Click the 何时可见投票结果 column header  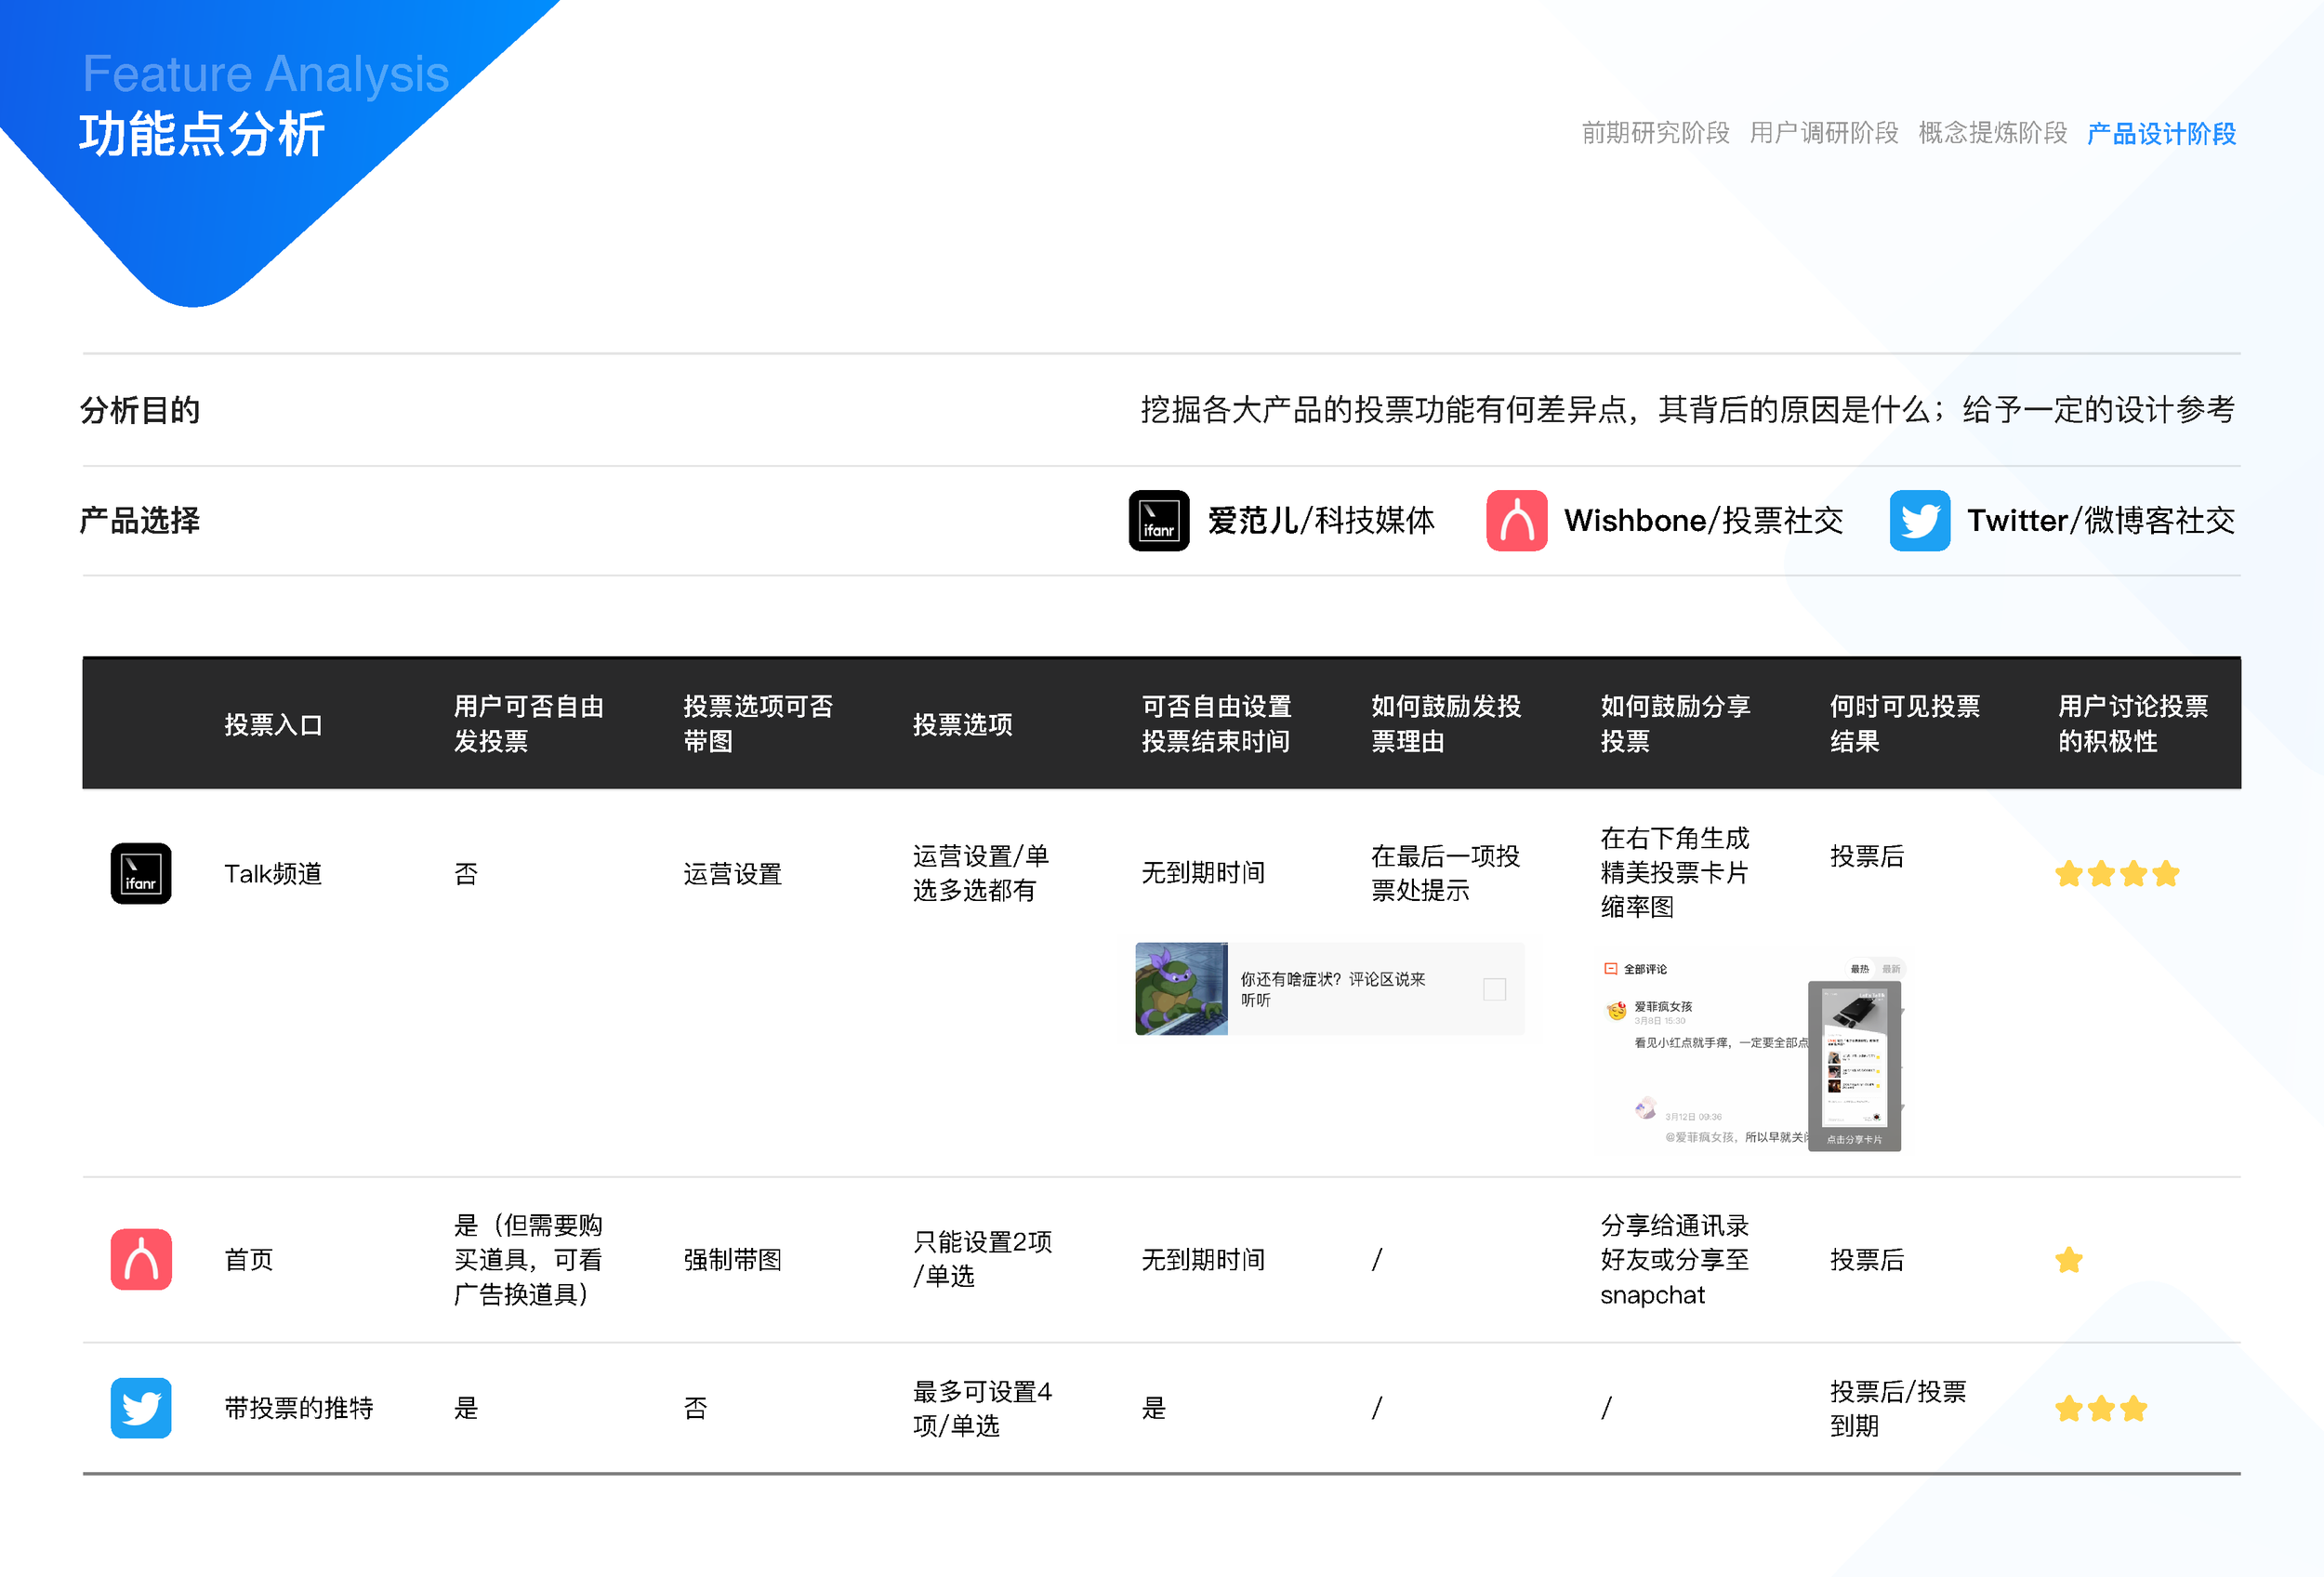1905,724
